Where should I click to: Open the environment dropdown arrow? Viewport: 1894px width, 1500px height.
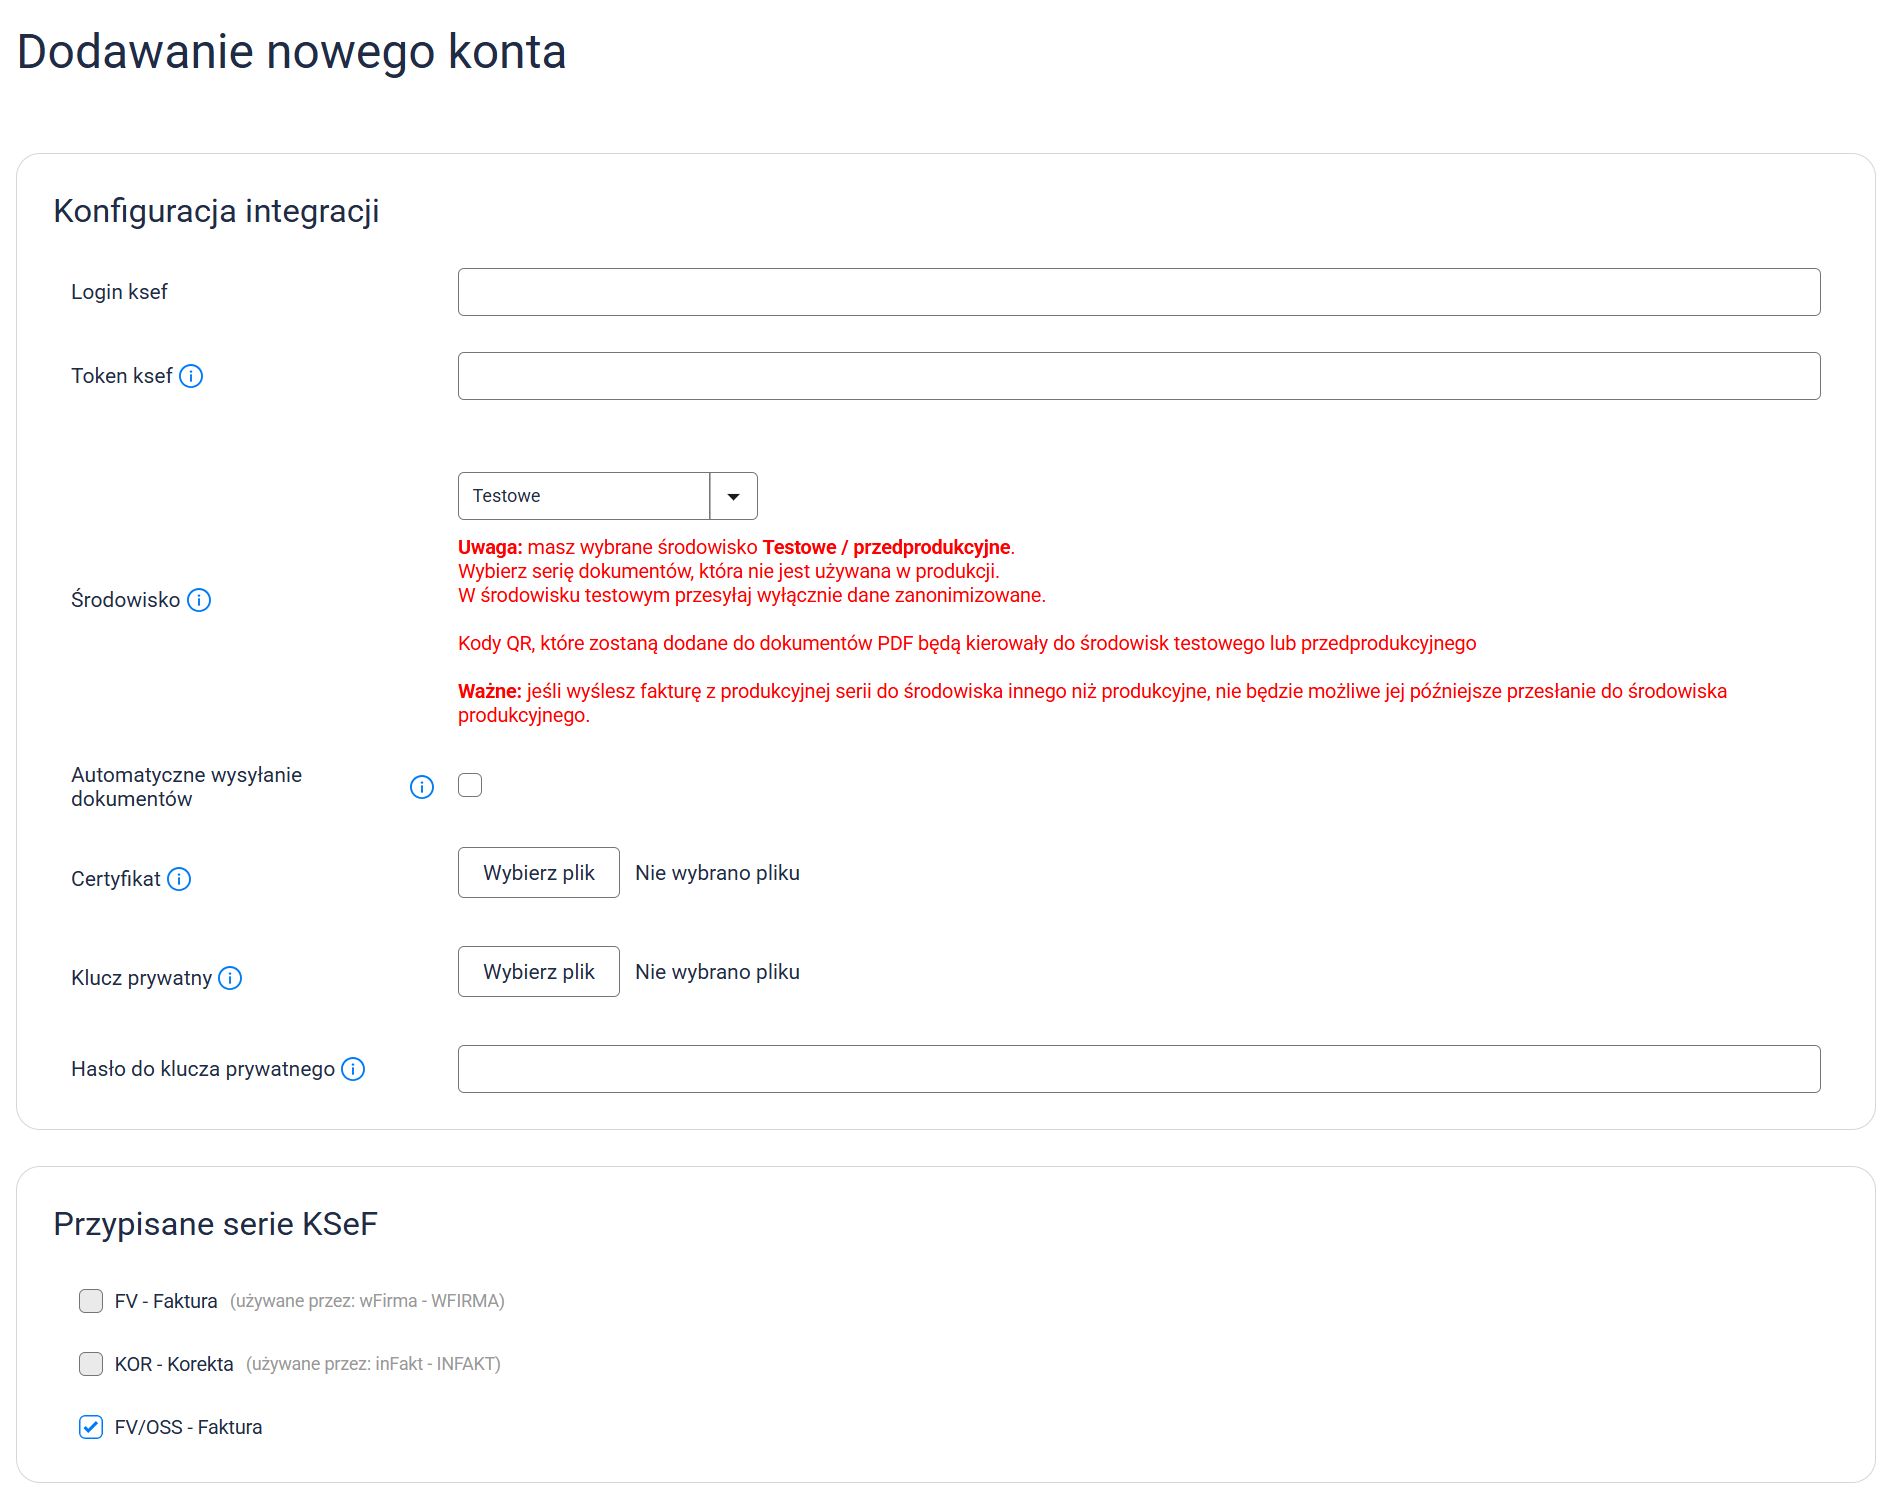733,496
